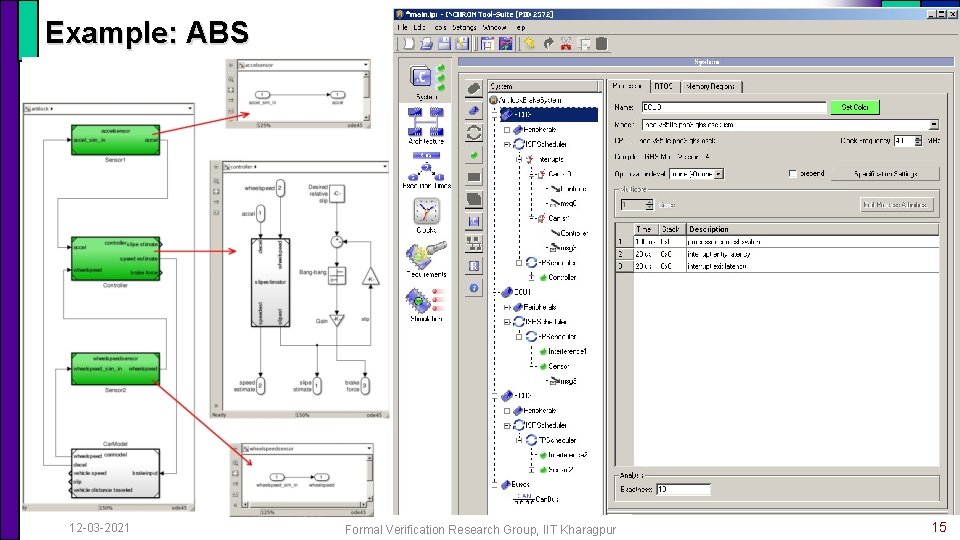Viewport: 960px width, 540px height.
Task: Click horizontal scrollbar of wheelspeedsensor window
Action: point(304,504)
